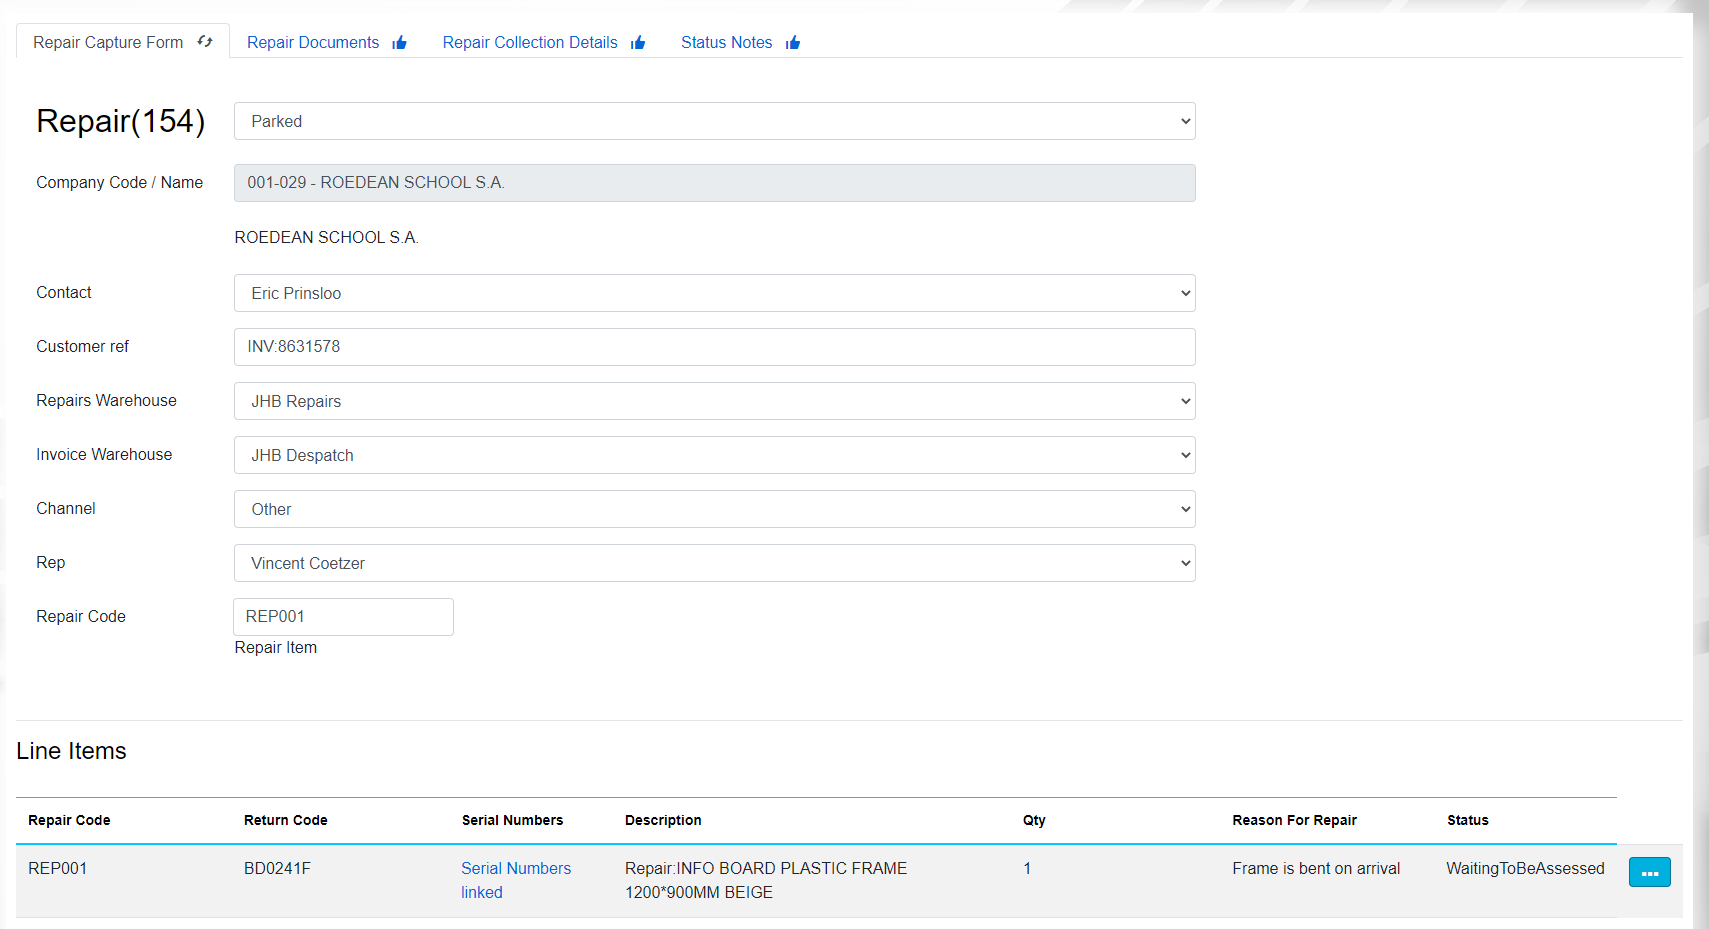The width and height of the screenshot is (1709, 929).
Task: Open the blue ellipsis actions button for REP001 row
Action: coord(1649,872)
